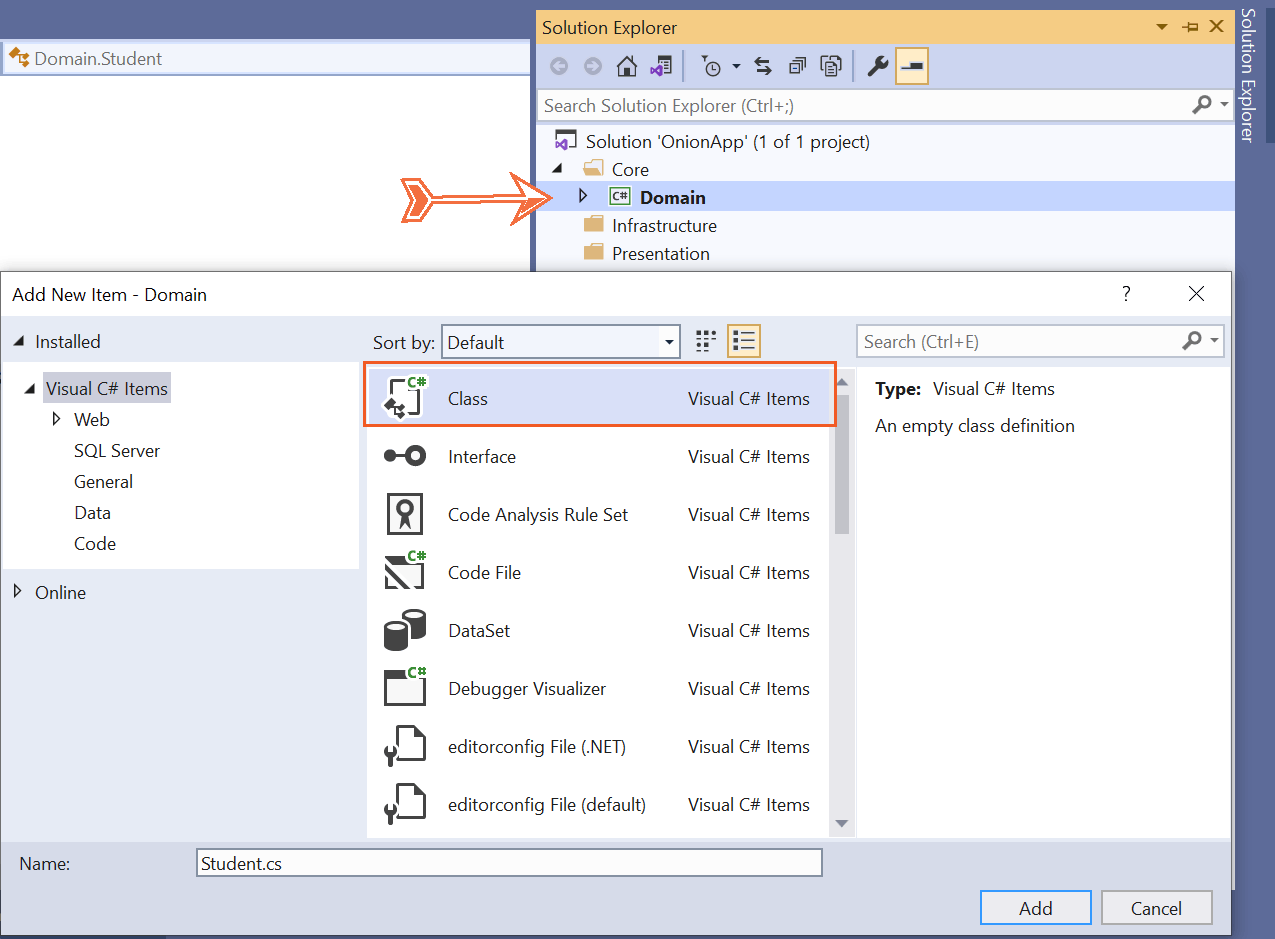The height and width of the screenshot is (939, 1275).
Task: Click the Pending Changes Filter clock icon
Action: point(711,67)
